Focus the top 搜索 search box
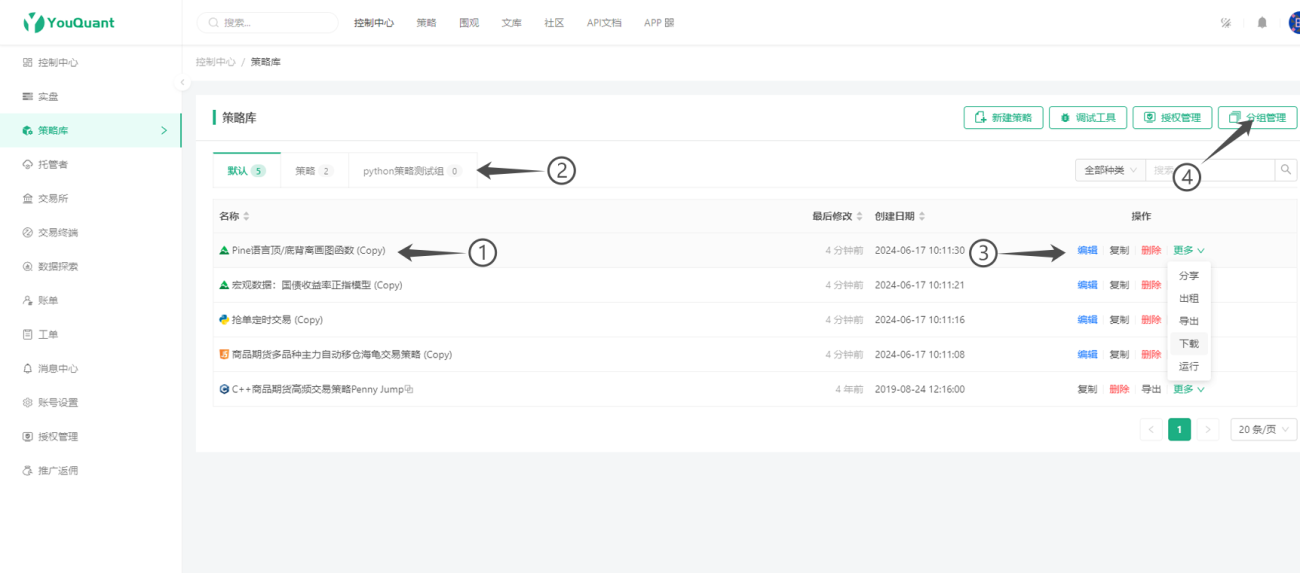1300x573 pixels. [268, 22]
